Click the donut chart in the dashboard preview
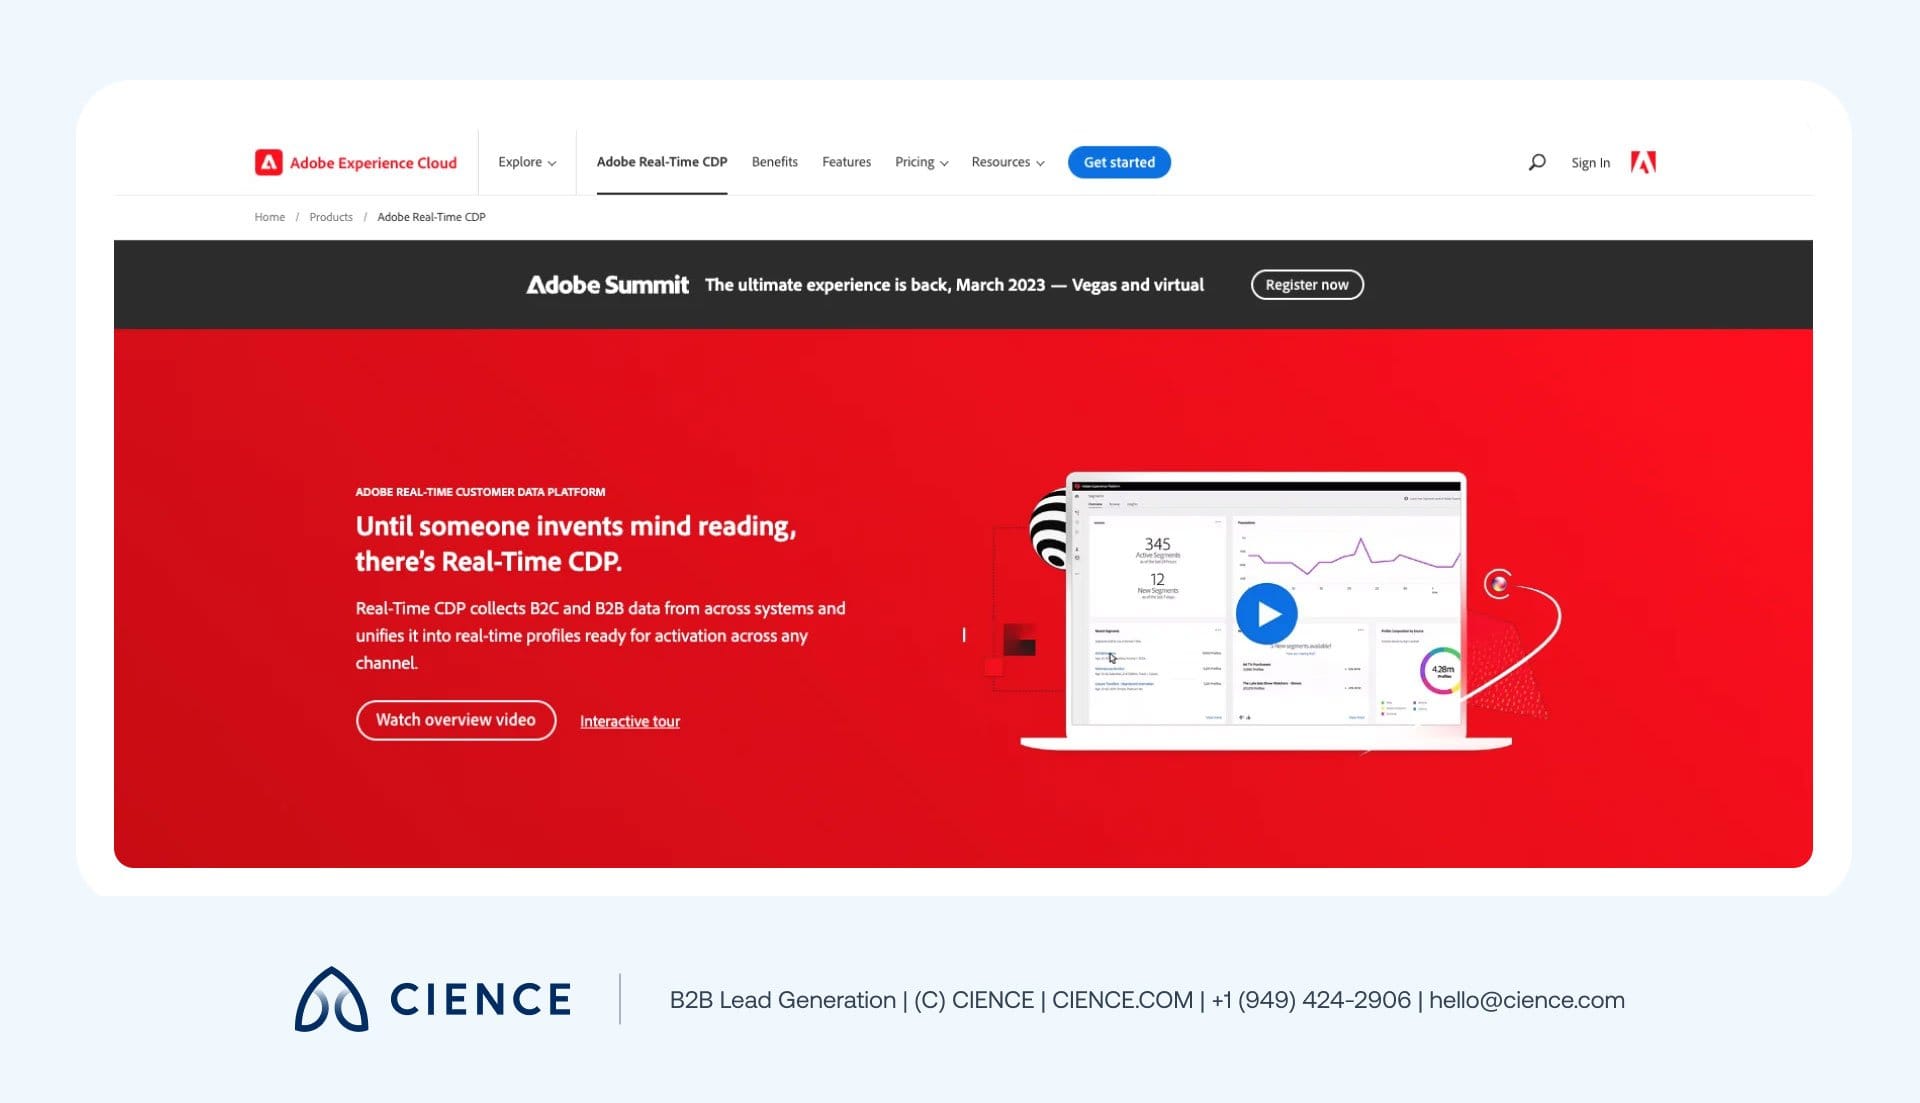Viewport: 1920px width, 1103px height. 1441,672
